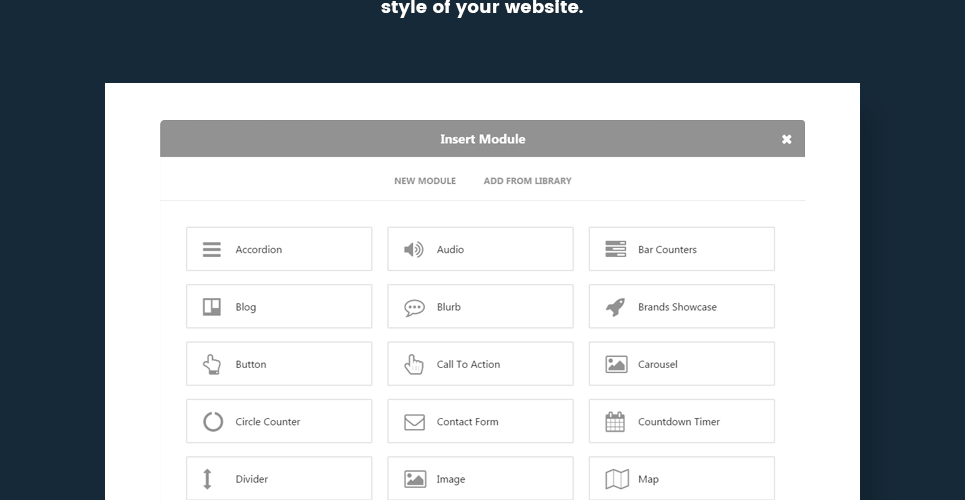Insert the Button module
The height and width of the screenshot is (500, 965).
click(x=279, y=364)
